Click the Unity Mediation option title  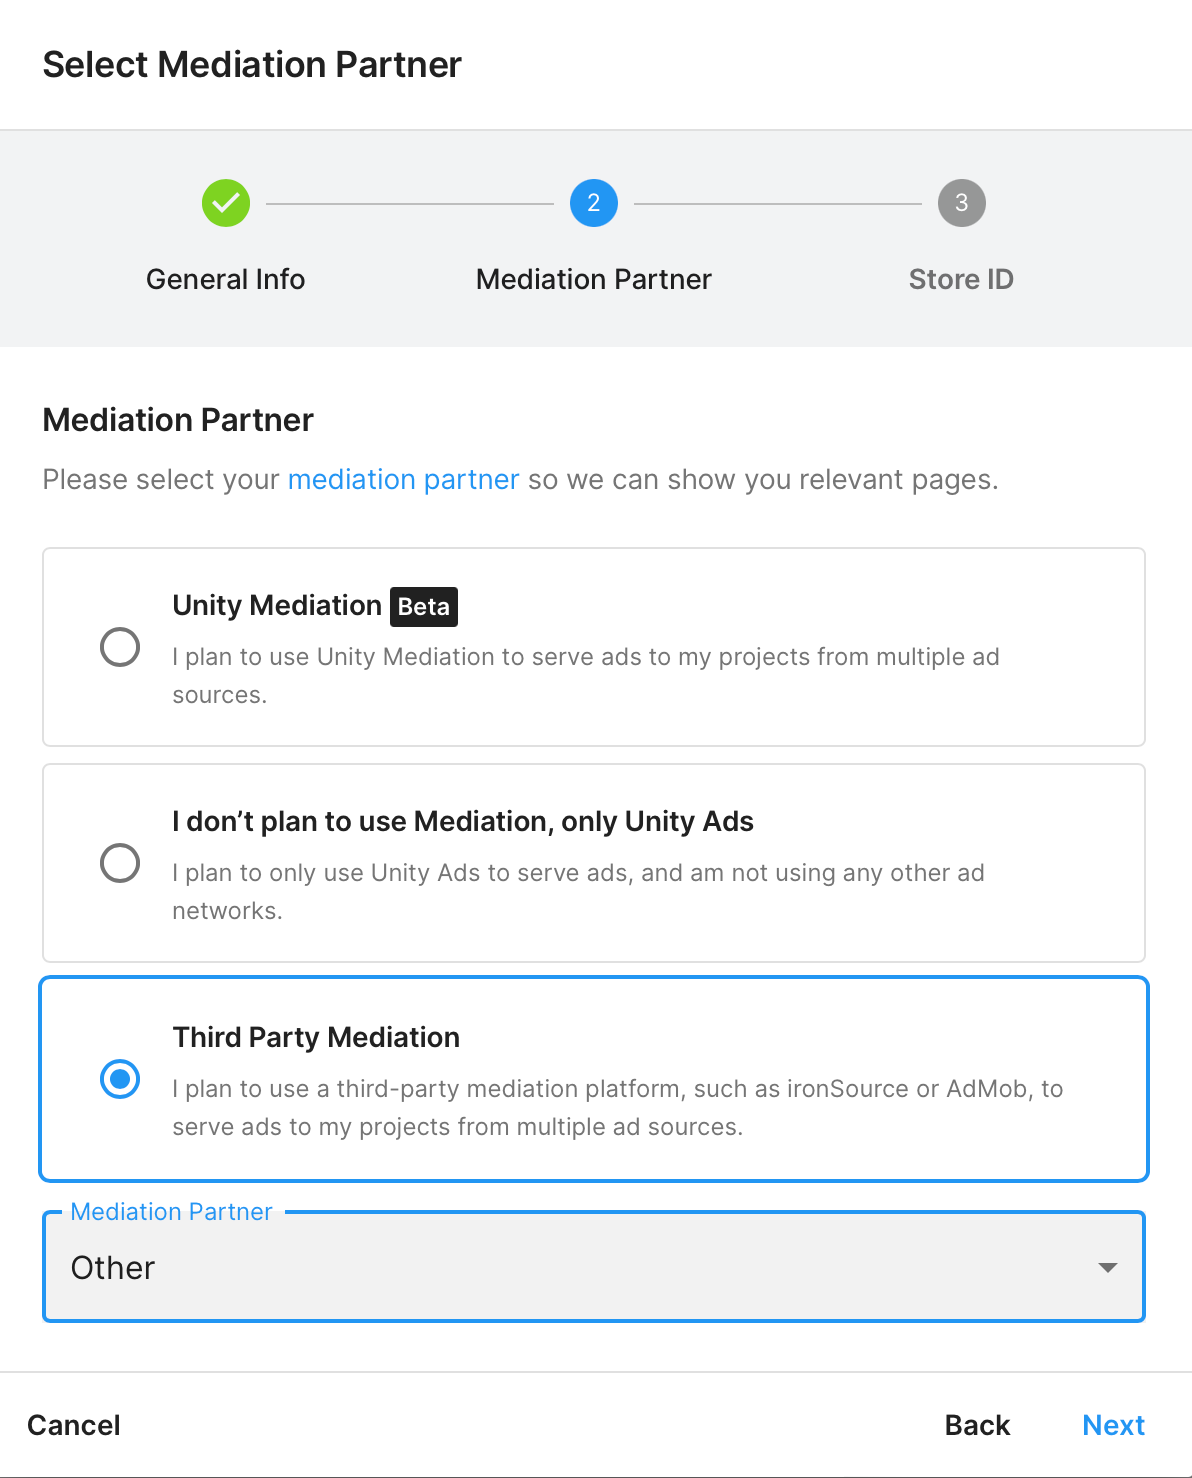(x=277, y=606)
